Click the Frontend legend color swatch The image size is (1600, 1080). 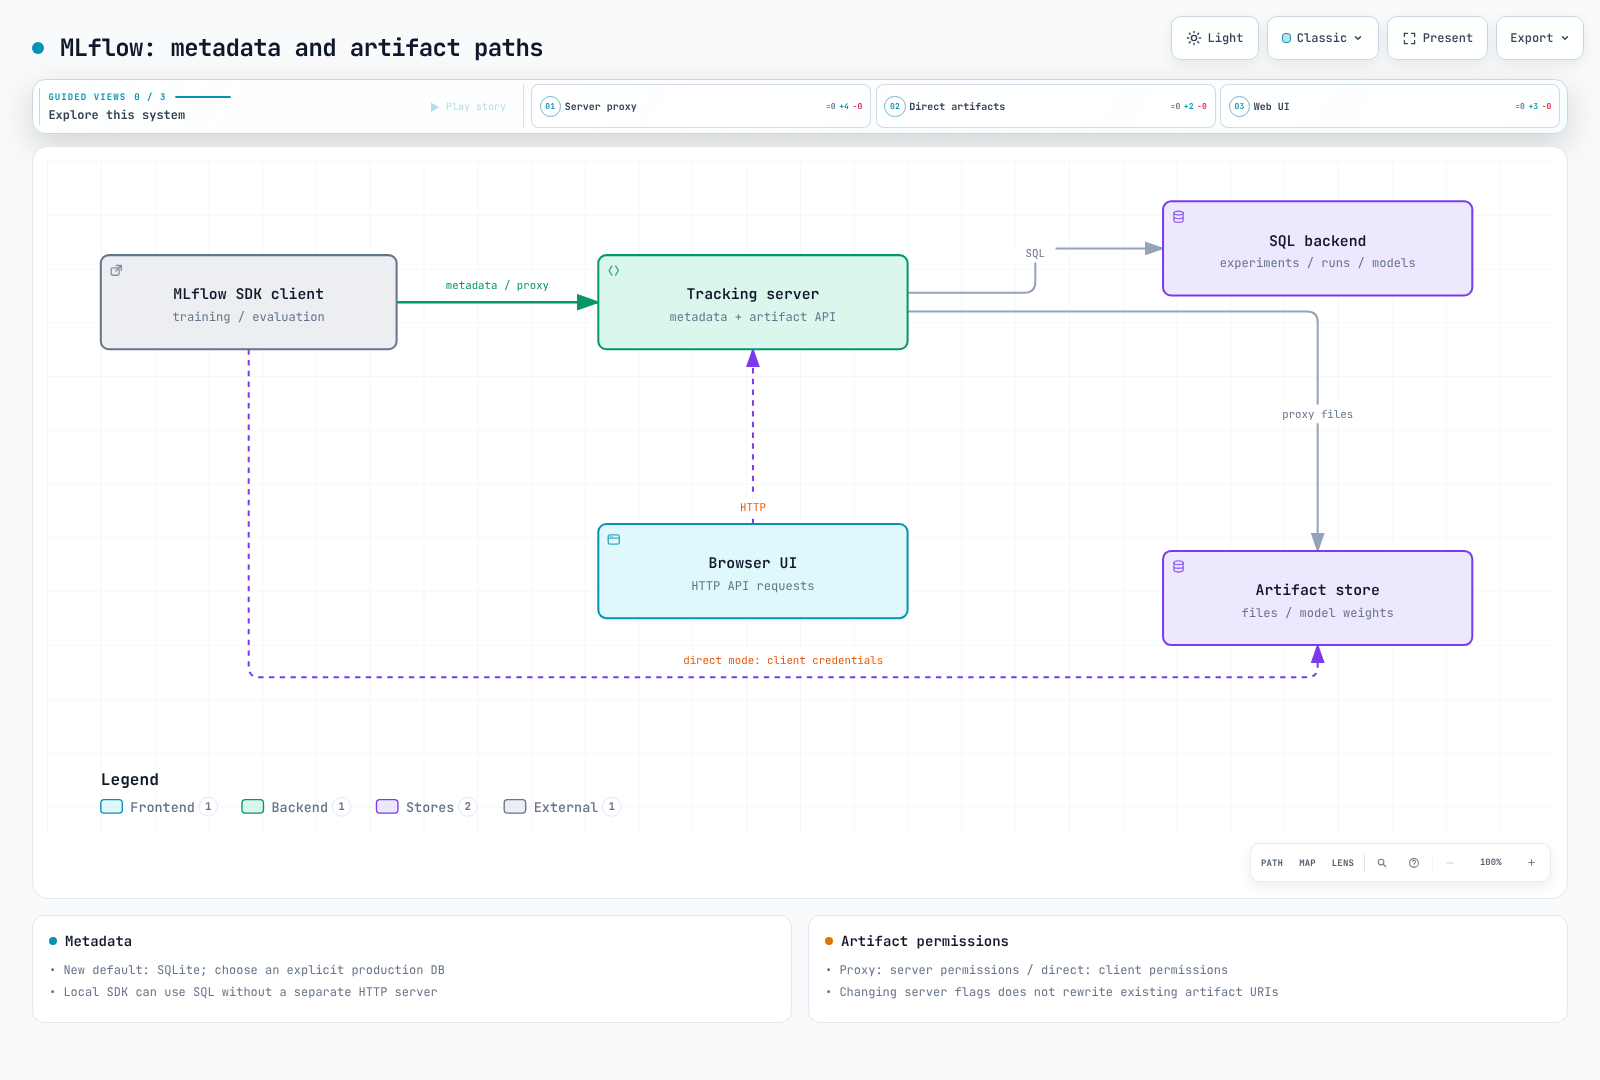click(x=112, y=807)
